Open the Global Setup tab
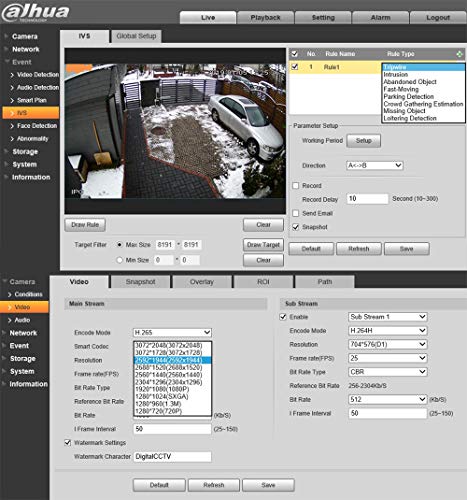Screen dimensions: 467x500 pyautogui.click(x=136, y=36)
